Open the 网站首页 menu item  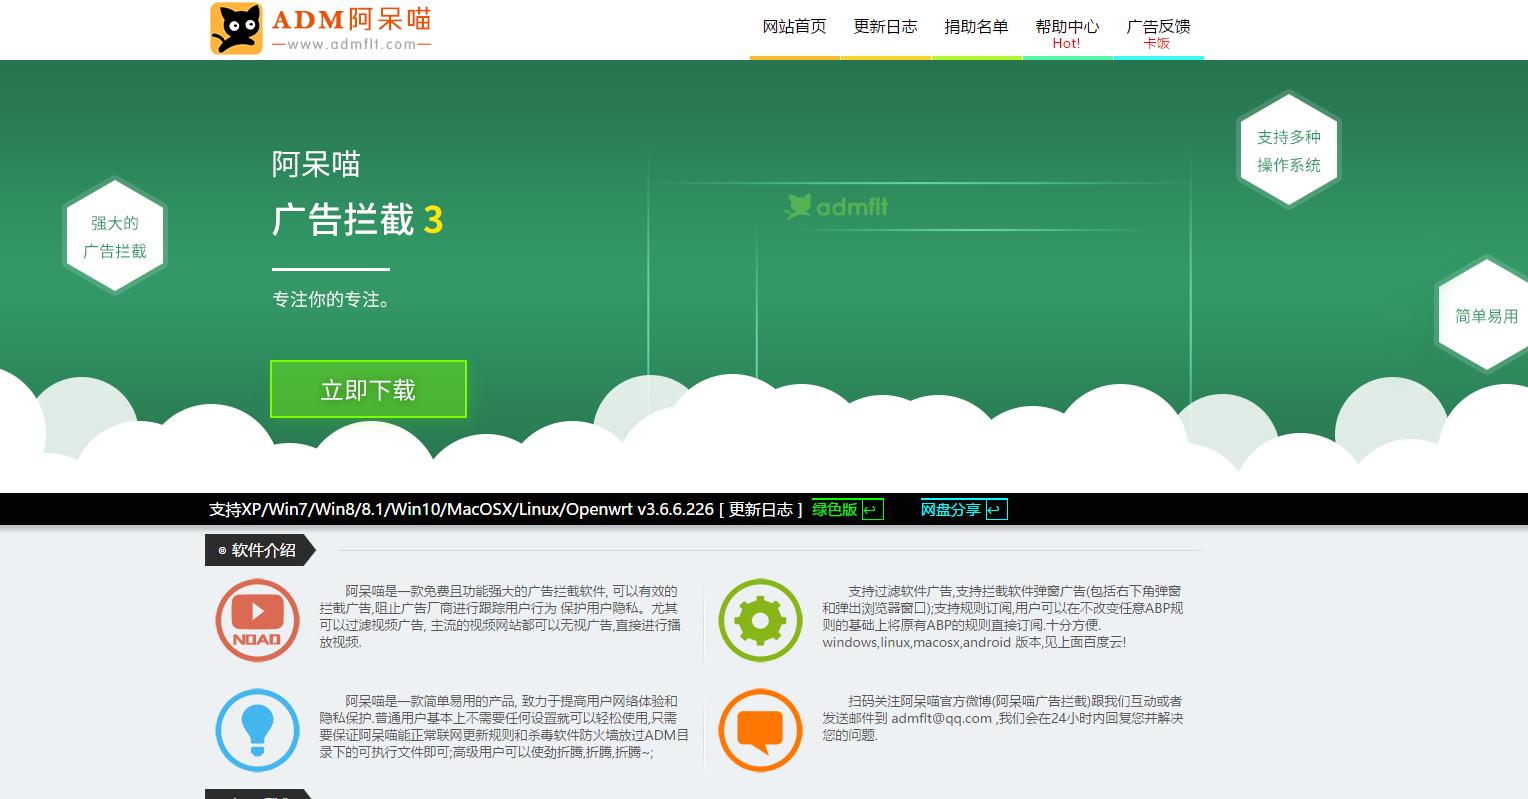pos(794,27)
